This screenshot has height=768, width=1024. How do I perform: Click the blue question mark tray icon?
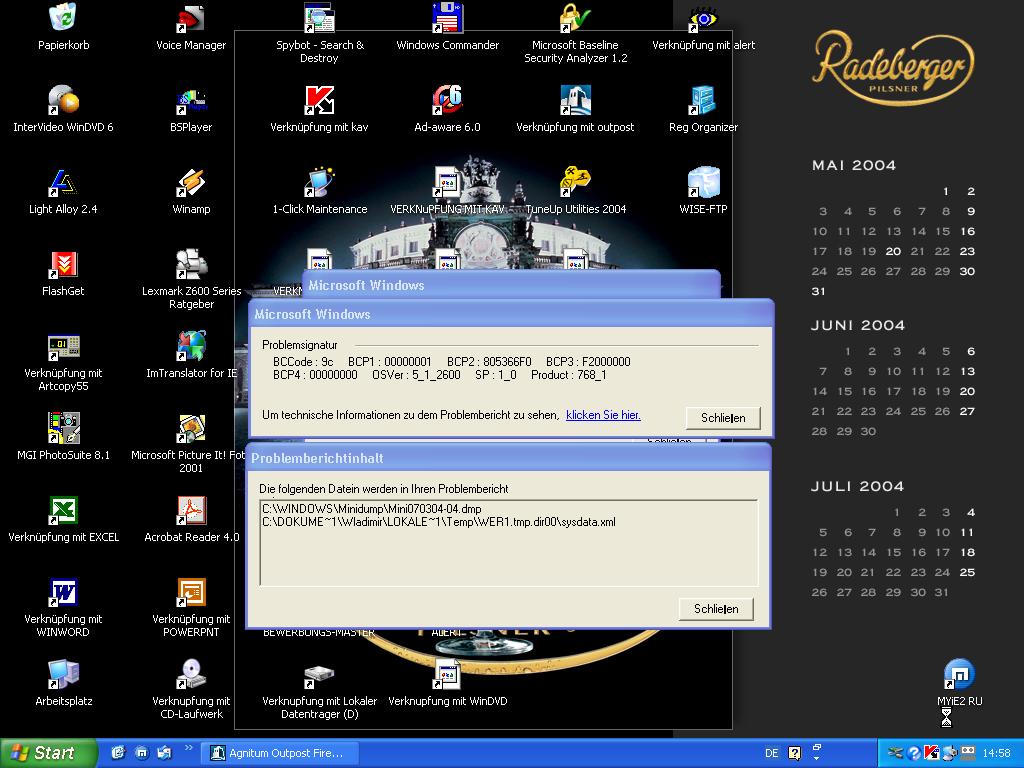tap(914, 753)
